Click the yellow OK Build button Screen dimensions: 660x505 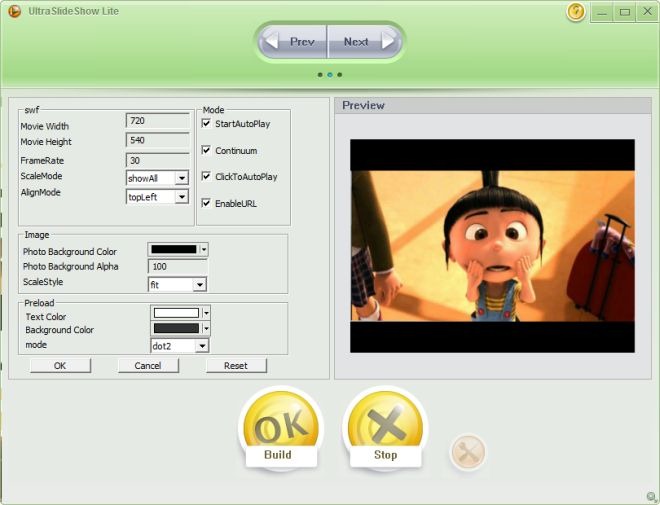281,428
